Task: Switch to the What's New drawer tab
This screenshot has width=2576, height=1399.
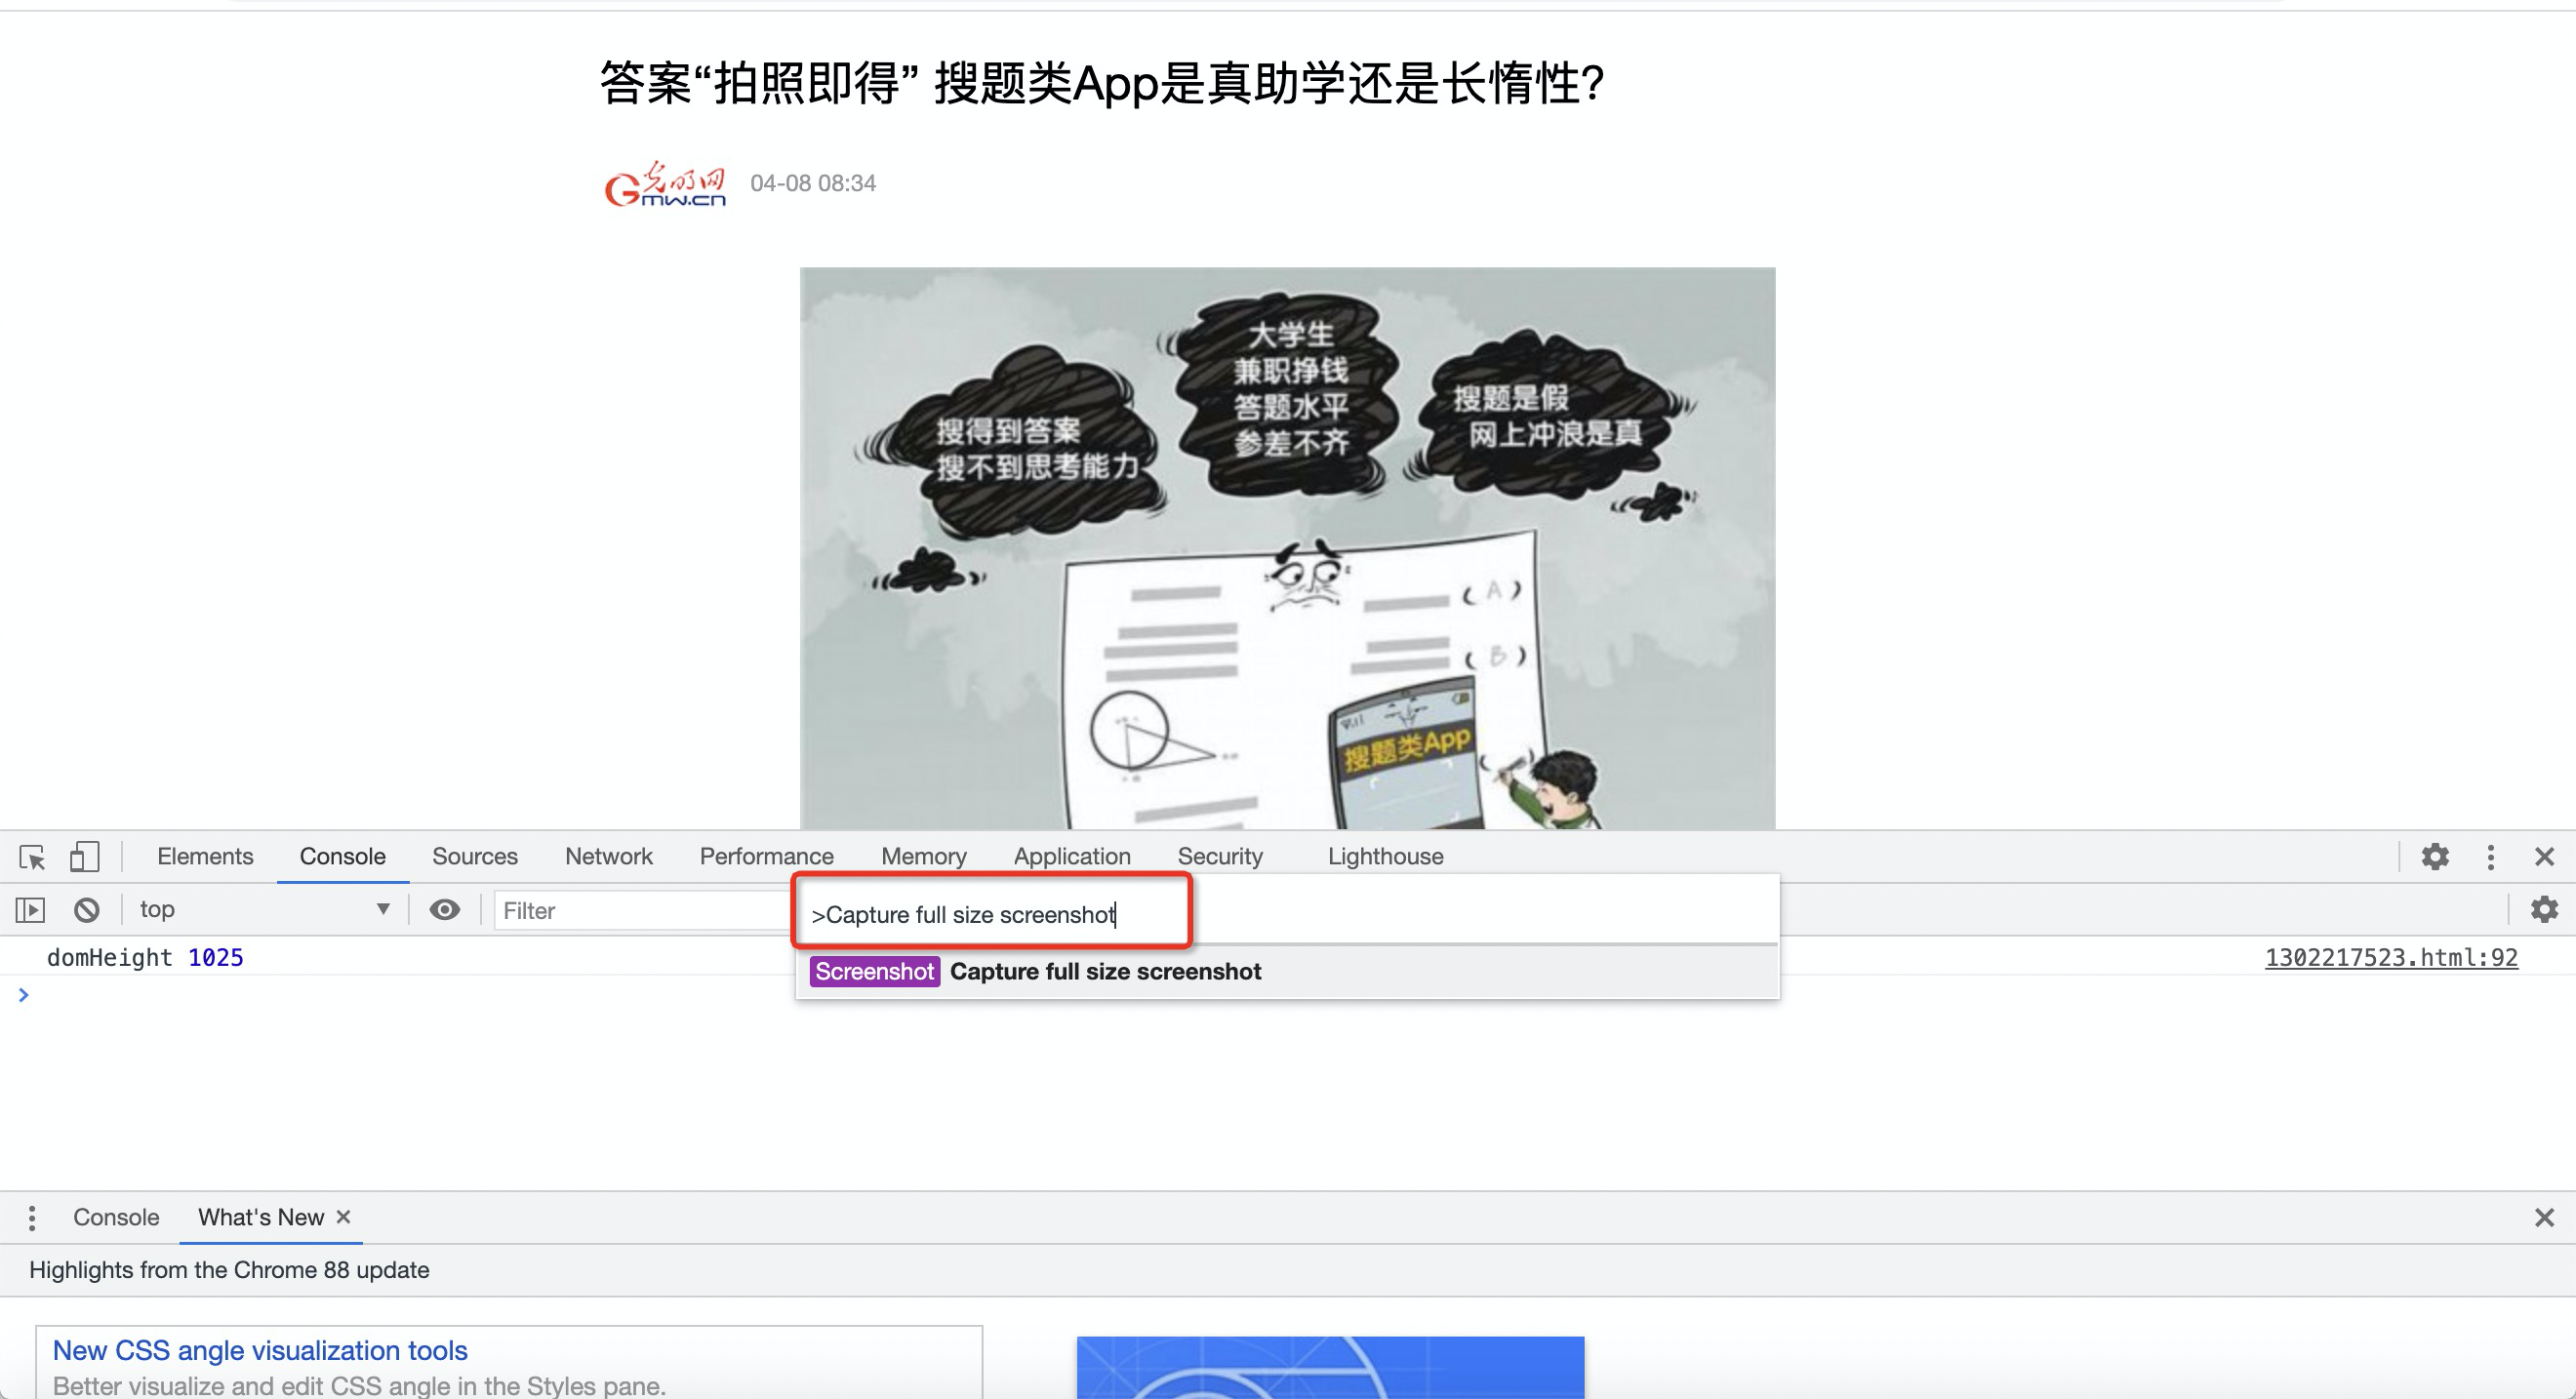Action: pyautogui.click(x=260, y=1217)
